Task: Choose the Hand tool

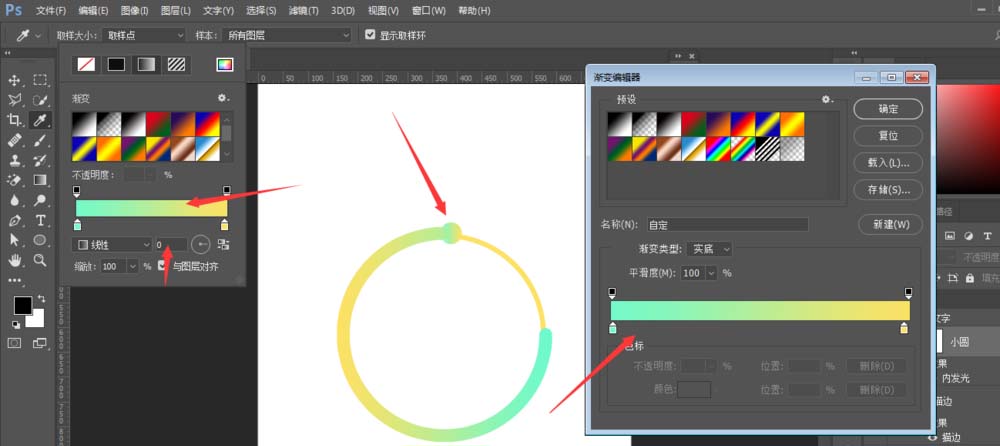Action: click(15, 260)
